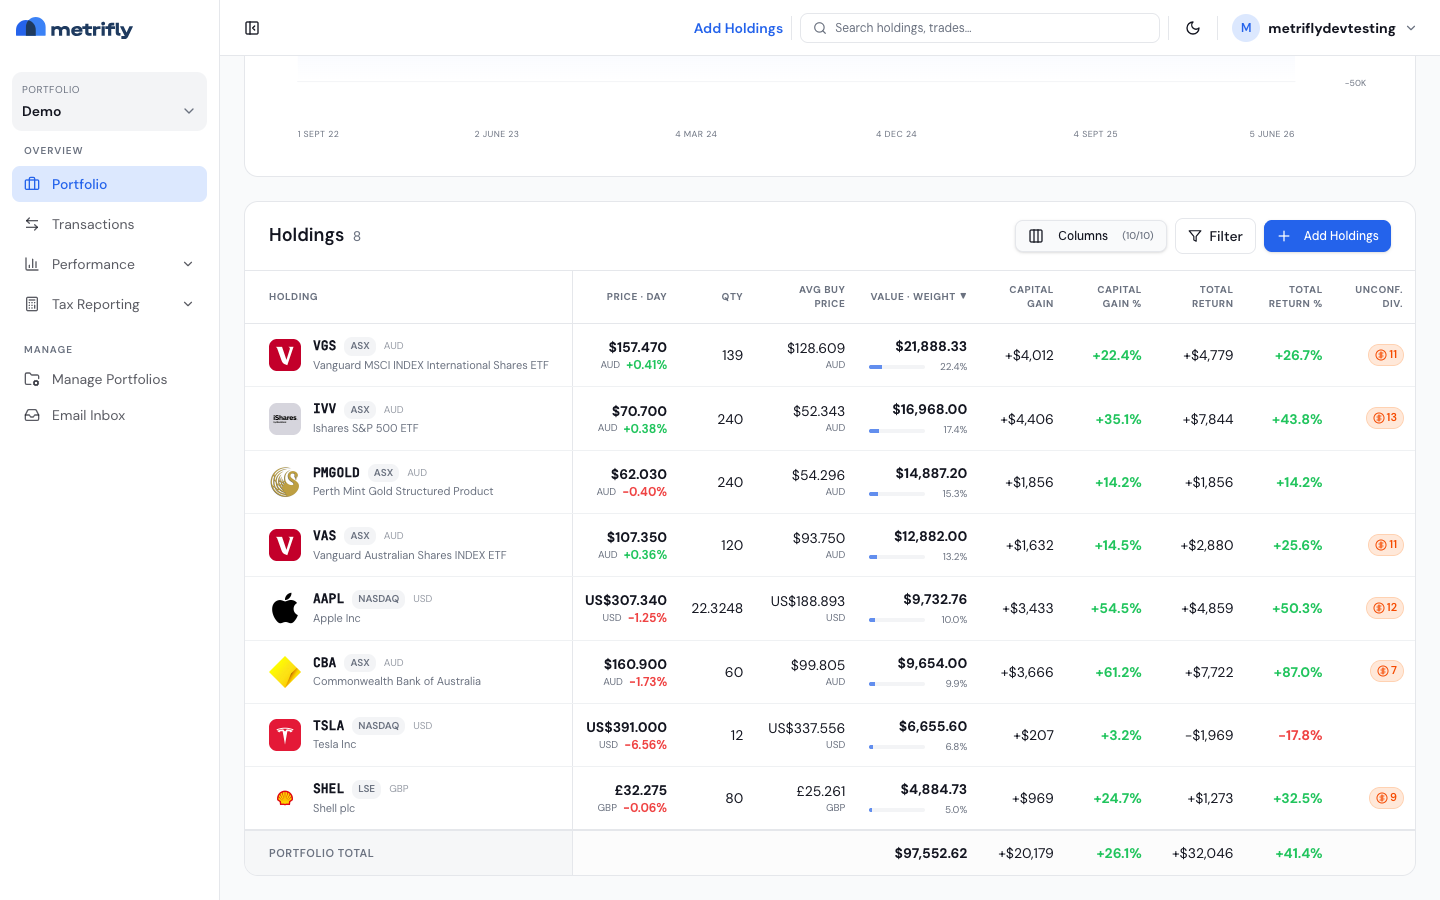Open Transactions in the sidebar
Screen dimensions: 1440x900
[x=109, y=224]
